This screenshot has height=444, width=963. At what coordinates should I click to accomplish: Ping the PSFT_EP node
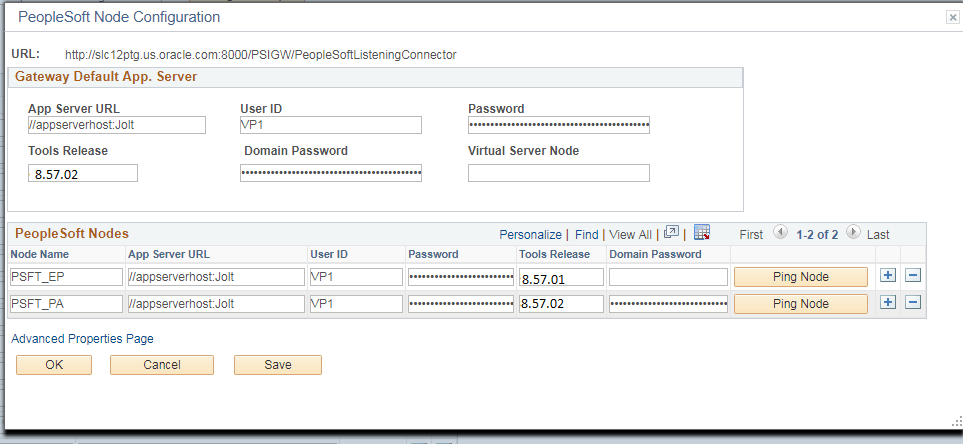pos(801,277)
